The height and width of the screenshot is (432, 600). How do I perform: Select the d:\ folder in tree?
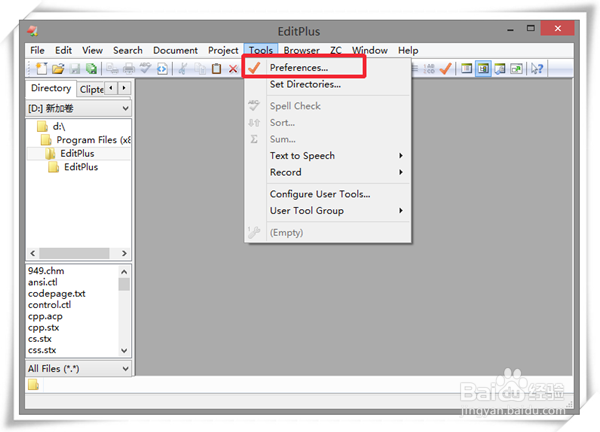(59, 126)
